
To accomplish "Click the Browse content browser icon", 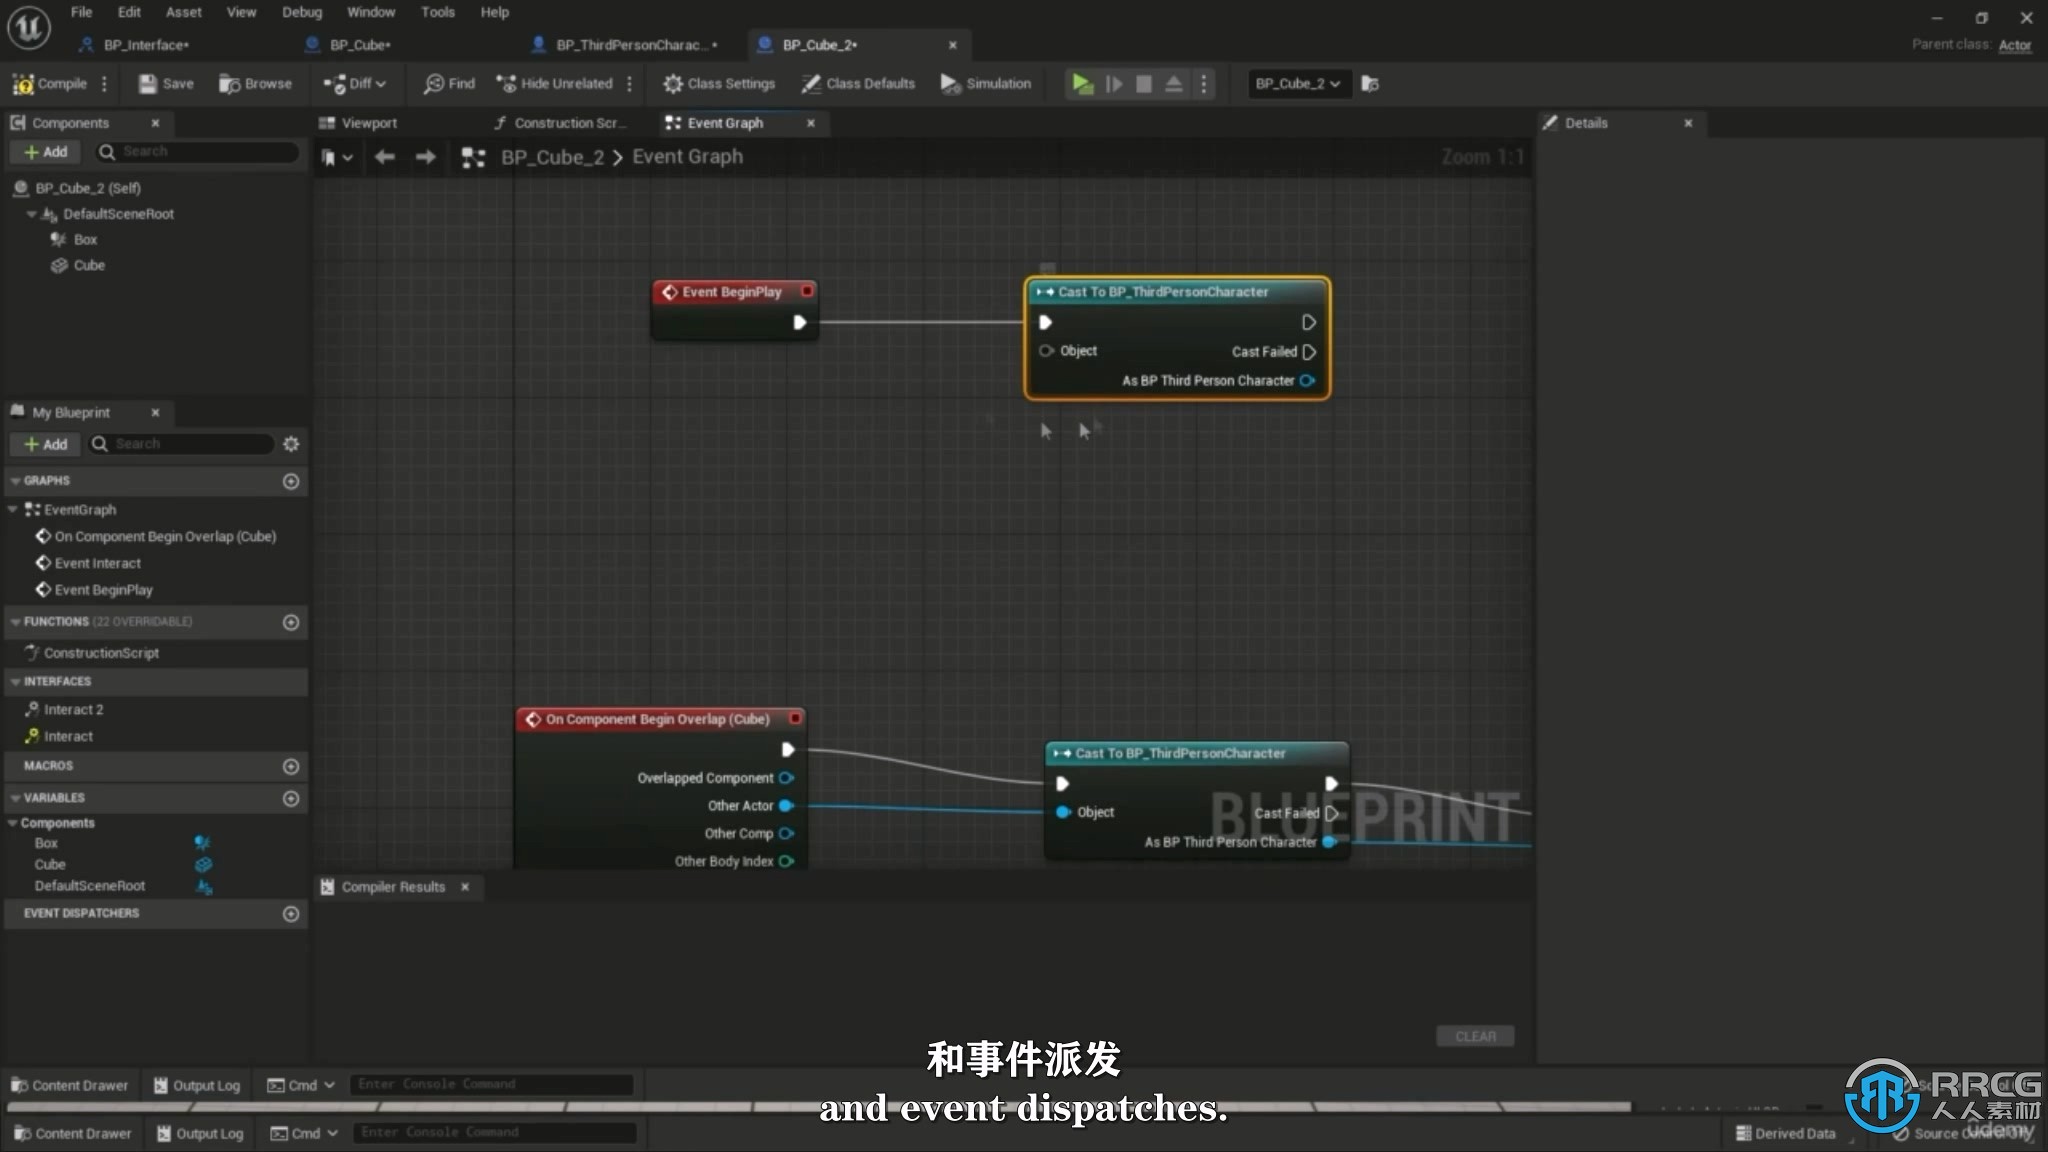I will 256,83.
